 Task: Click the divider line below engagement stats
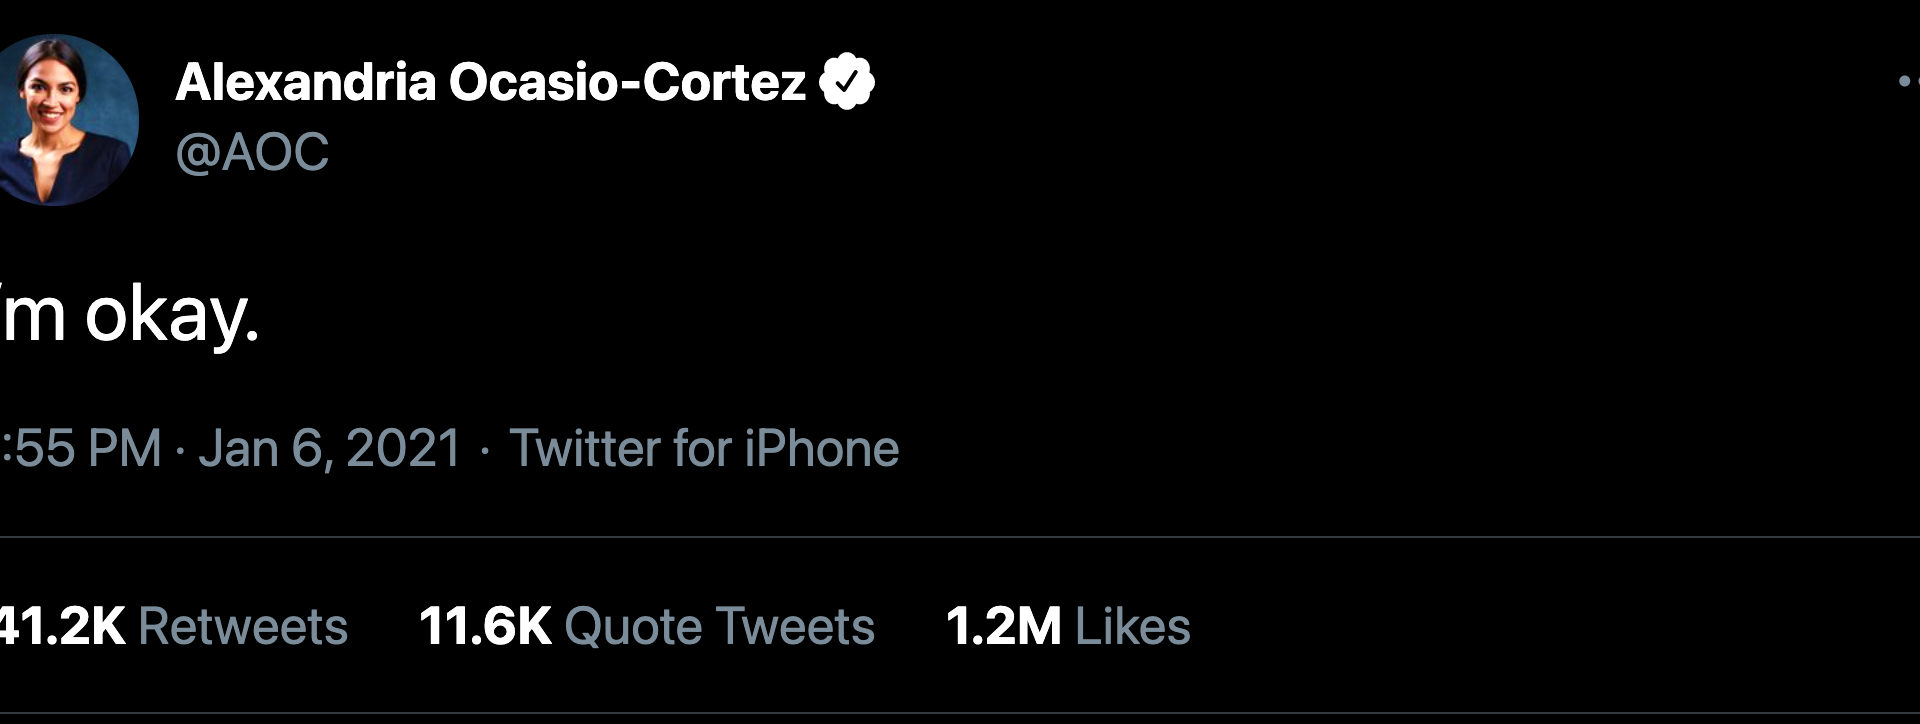[960, 714]
